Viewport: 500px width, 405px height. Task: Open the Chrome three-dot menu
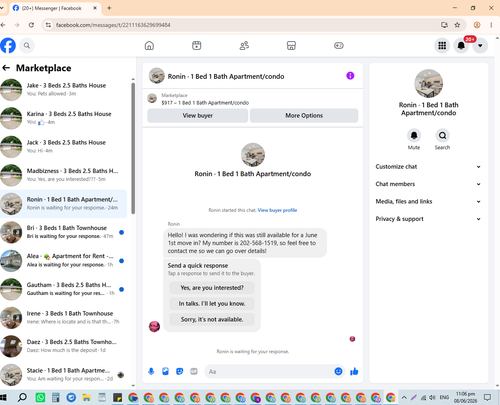pos(491,25)
